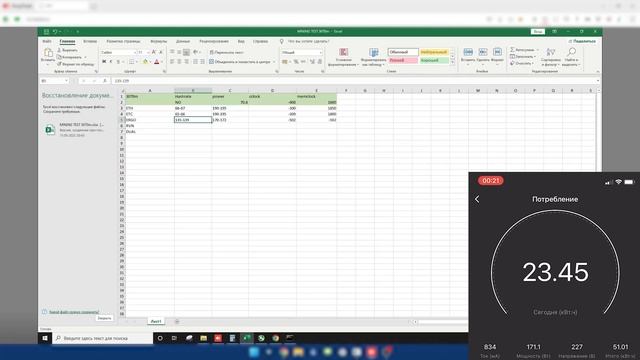The width and height of the screenshot is (640, 360).
Task: Open the Файл menu tab
Action: tap(47, 41)
